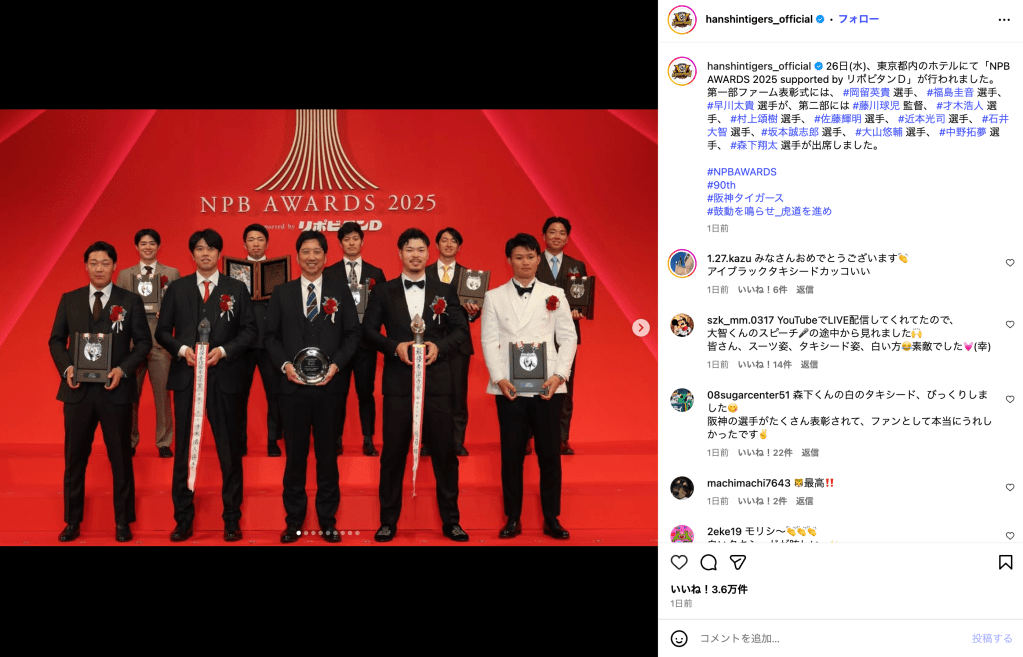This screenshot has height=657, width=1023.
Task: Save post with bookmark icon
Action: coord(1005,562)
